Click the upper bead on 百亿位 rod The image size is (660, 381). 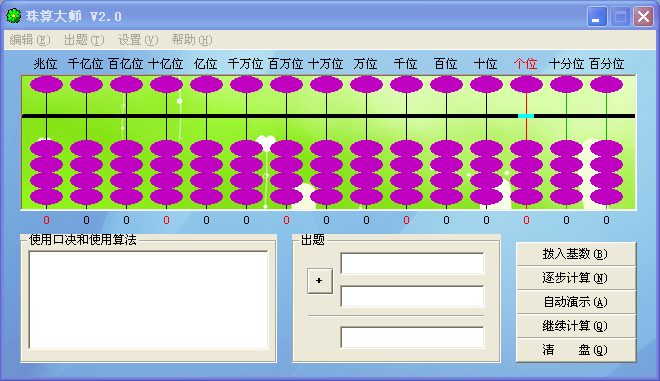coord(126,84)
